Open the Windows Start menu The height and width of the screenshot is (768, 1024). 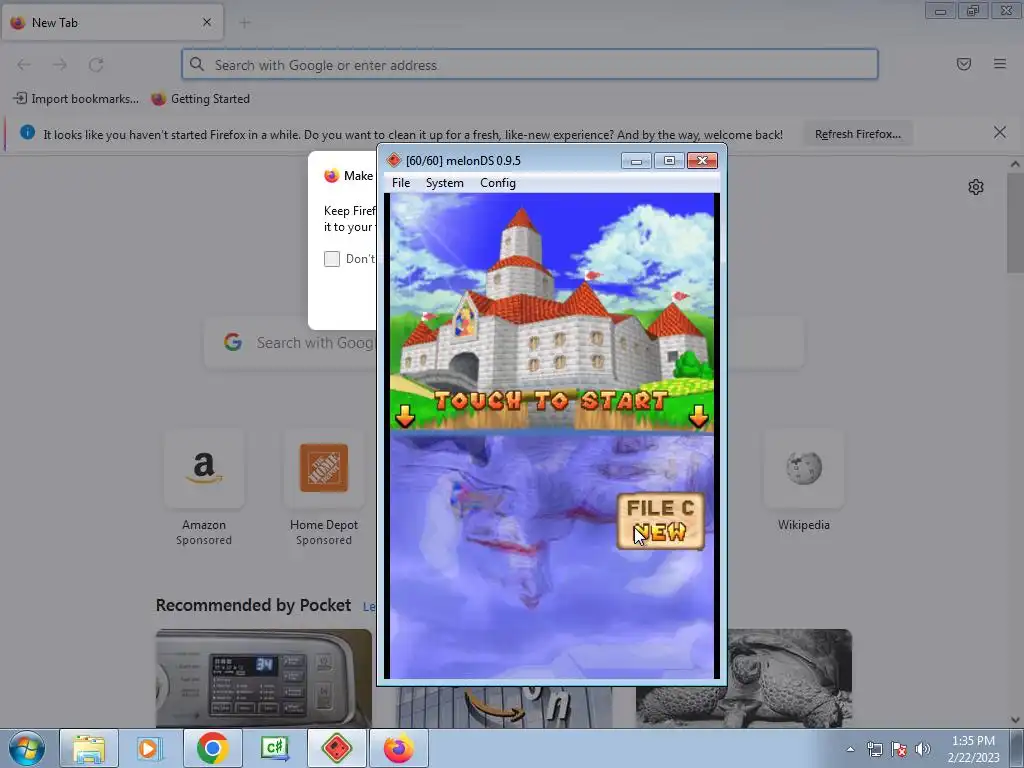coord(26,748)
